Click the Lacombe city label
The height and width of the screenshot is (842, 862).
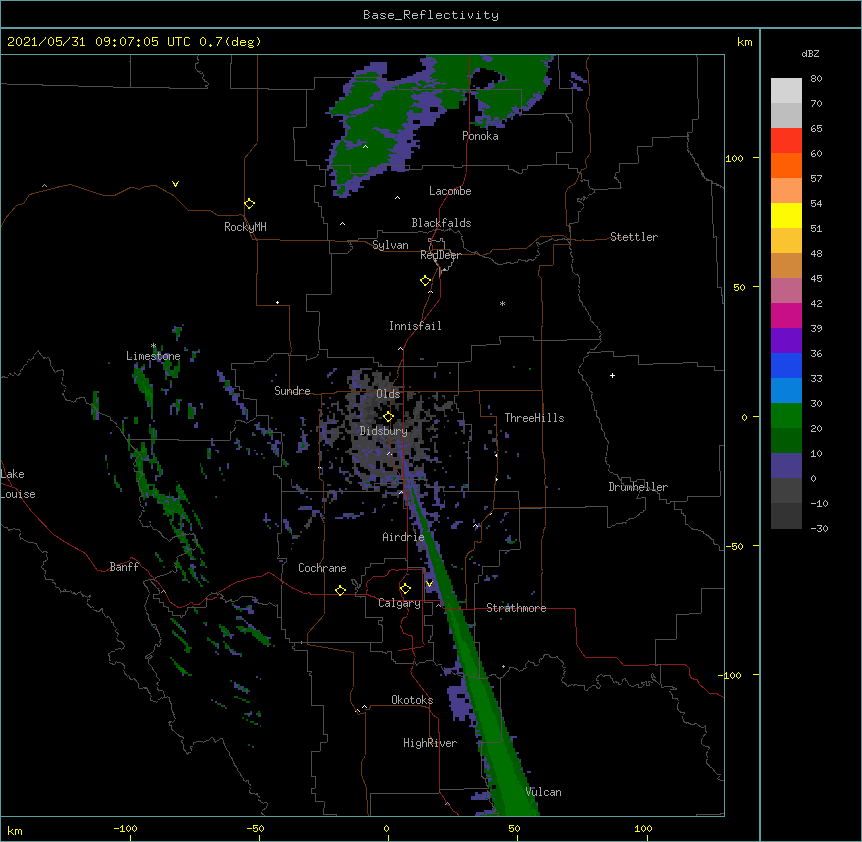tap(450, 191)
